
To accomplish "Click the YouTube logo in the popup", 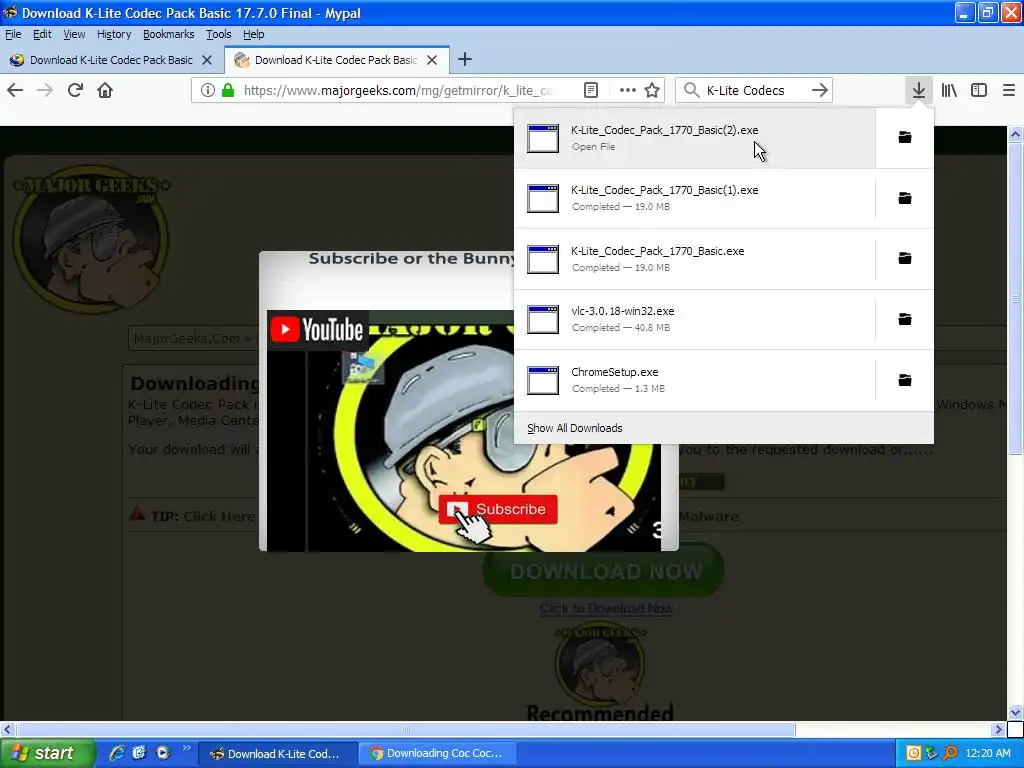I will point(317,330).
